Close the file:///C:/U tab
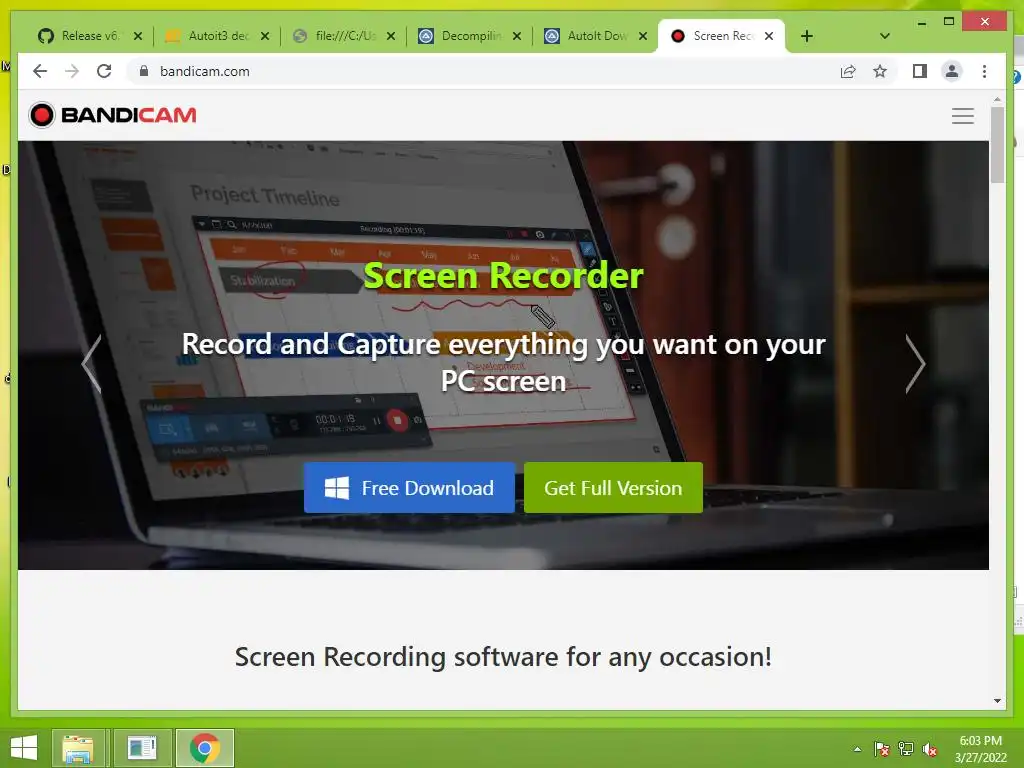The image size is (1024, 768). pyautogui.click(x=391, y=36)
